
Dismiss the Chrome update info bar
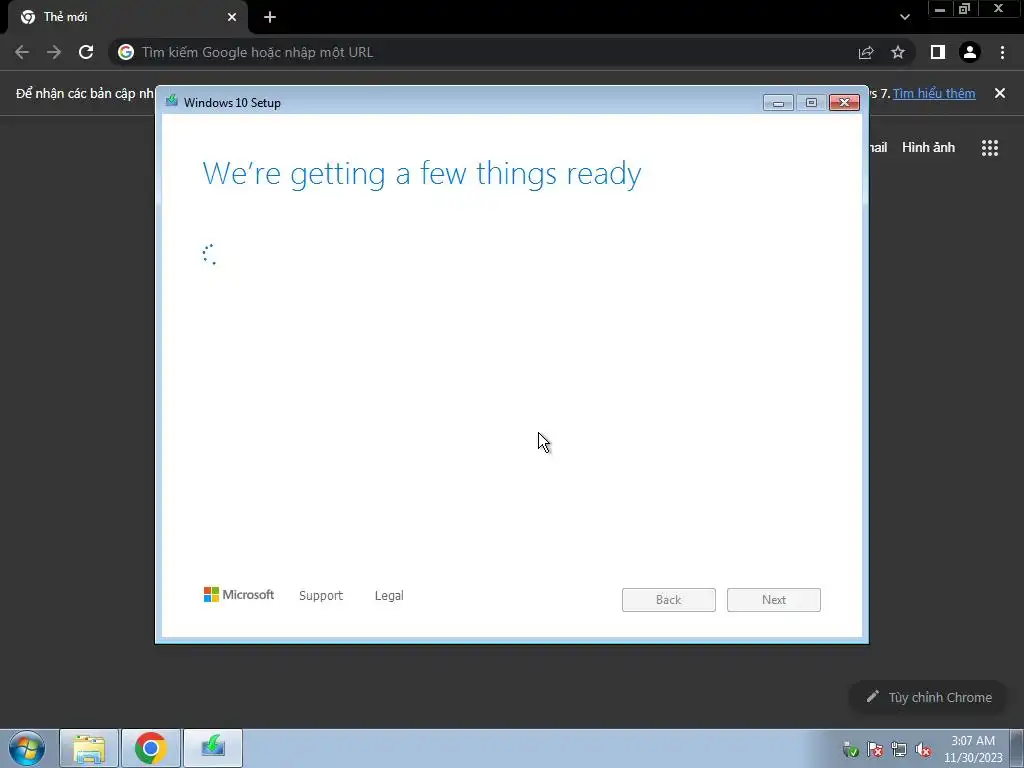pos(999,93)
